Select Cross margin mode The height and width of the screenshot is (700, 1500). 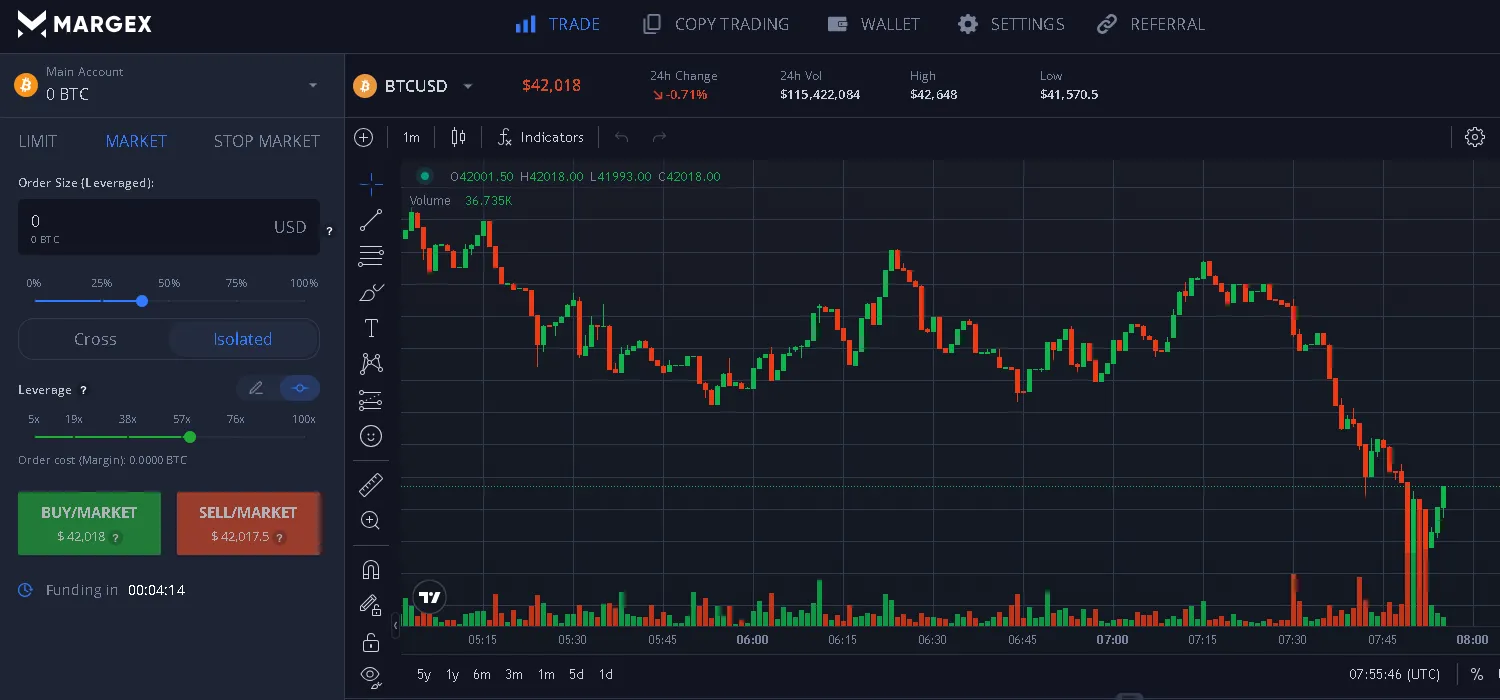coord(95,339)
